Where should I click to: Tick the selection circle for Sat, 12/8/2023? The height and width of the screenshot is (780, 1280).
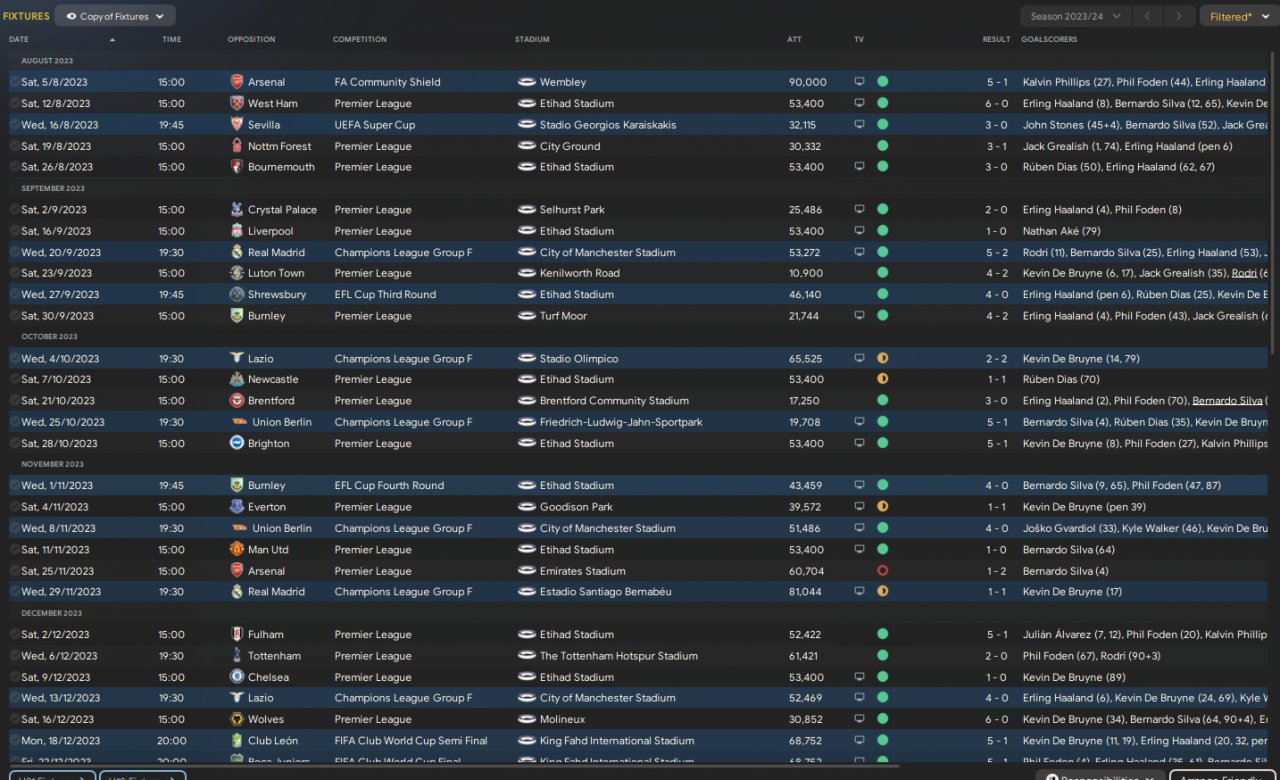pos(14,103)
